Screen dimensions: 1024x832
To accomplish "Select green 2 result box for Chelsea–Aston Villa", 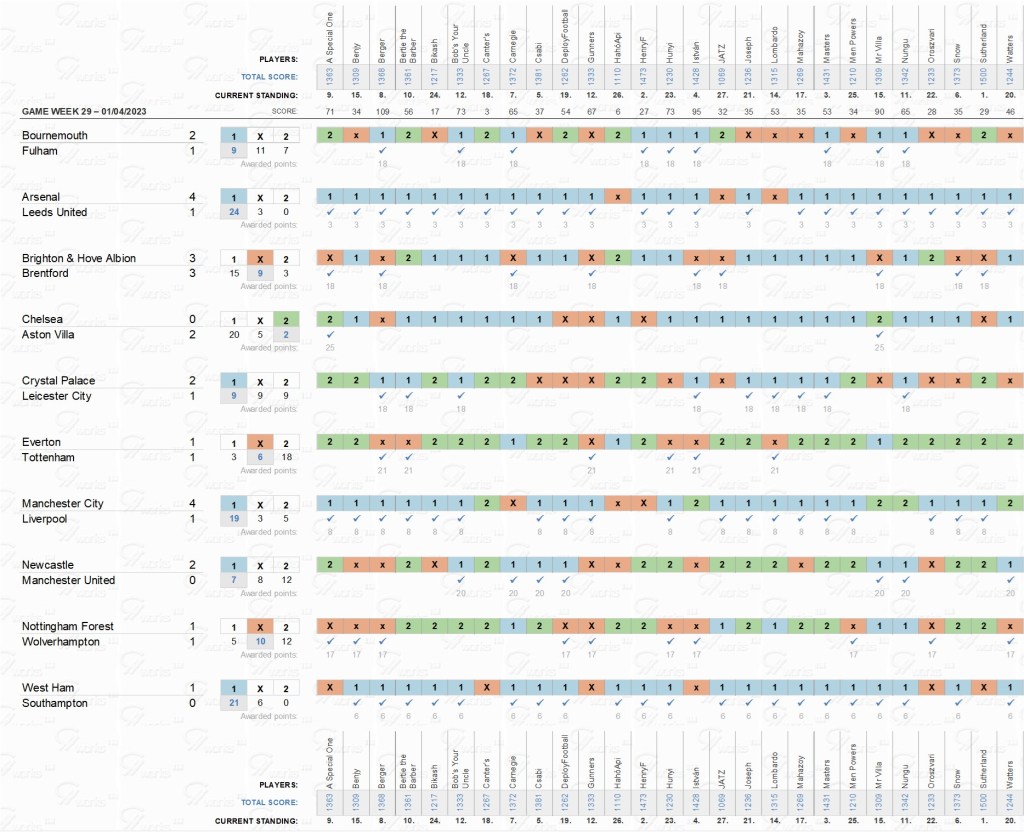I will click(287, 319).
